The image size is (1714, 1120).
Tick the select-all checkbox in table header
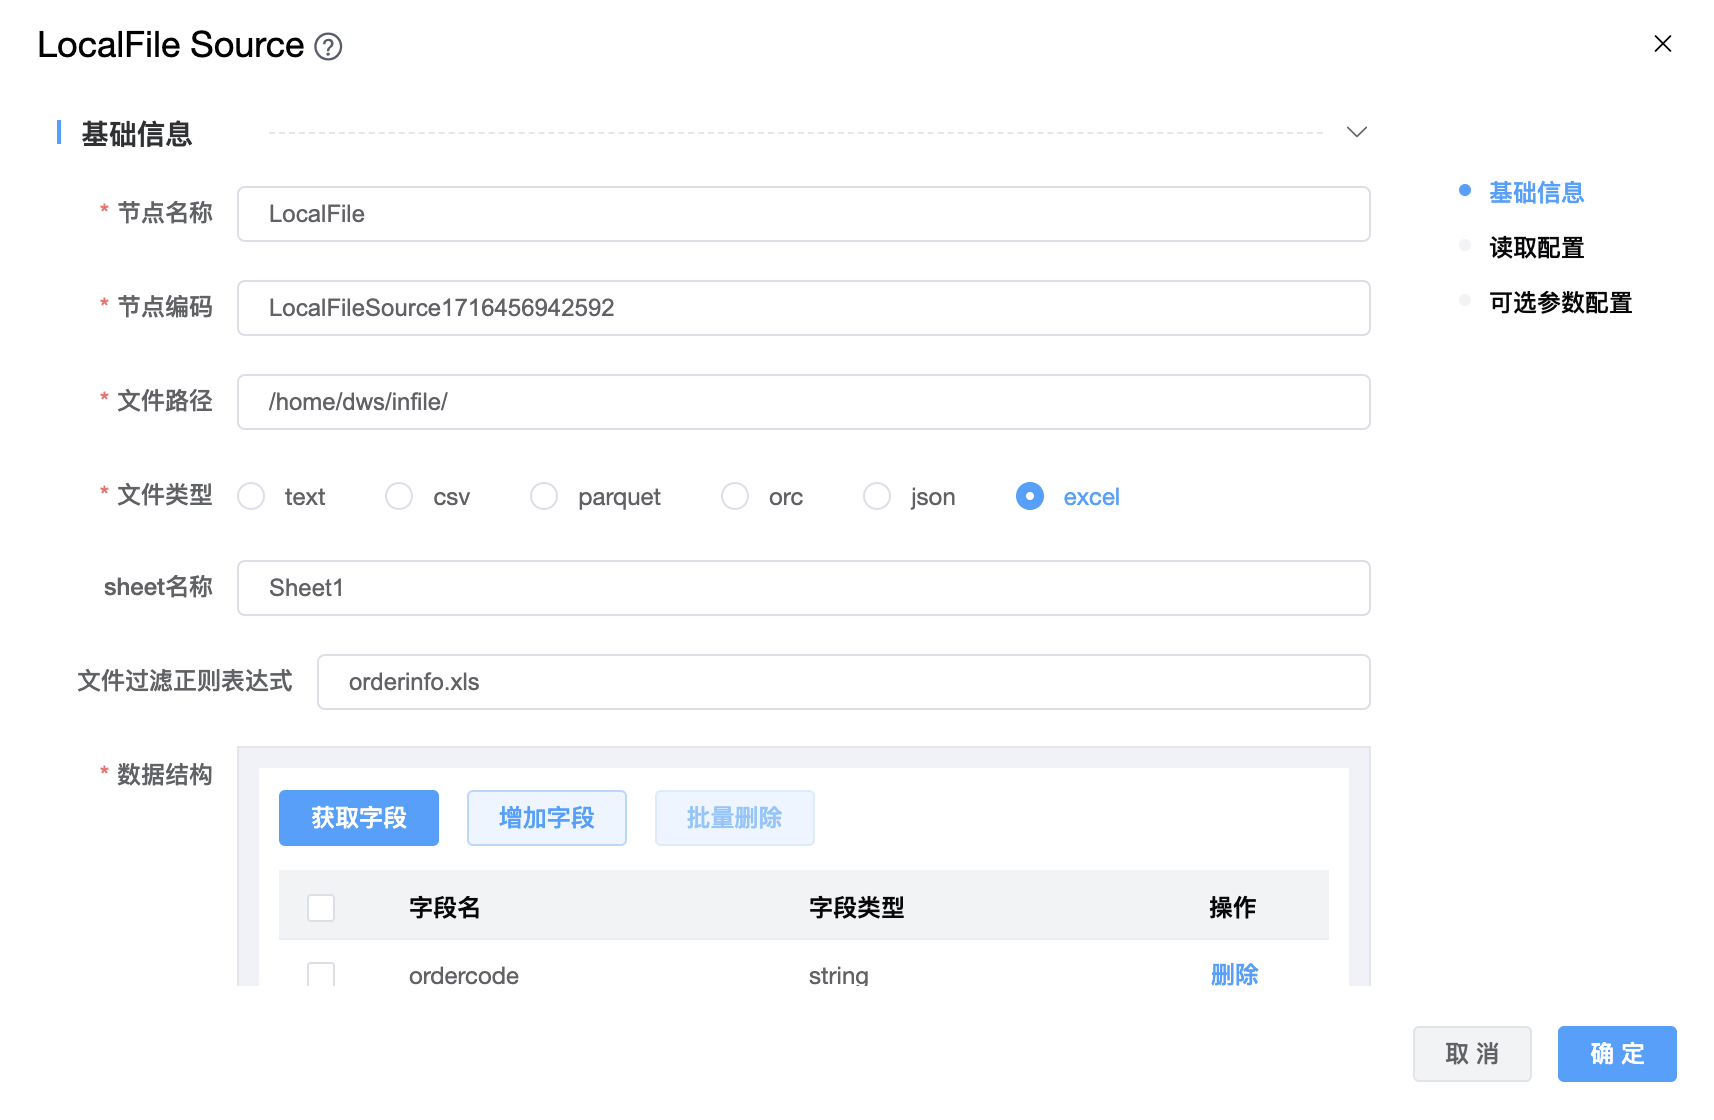[321, 908]
